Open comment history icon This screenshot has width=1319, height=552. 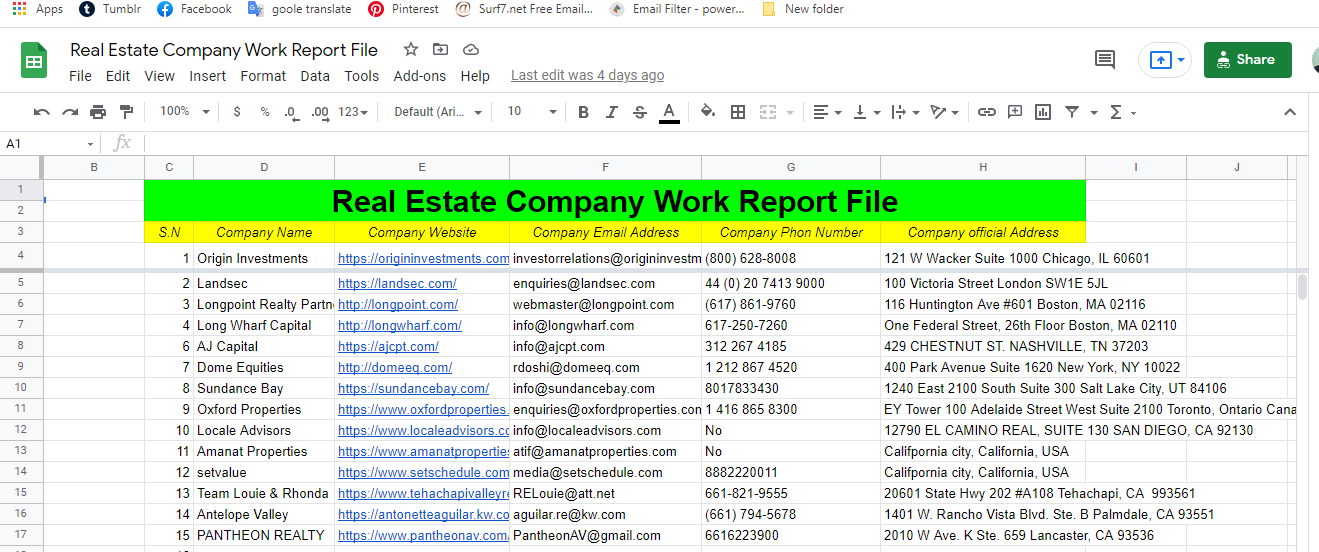click(x=1105, y=60)
